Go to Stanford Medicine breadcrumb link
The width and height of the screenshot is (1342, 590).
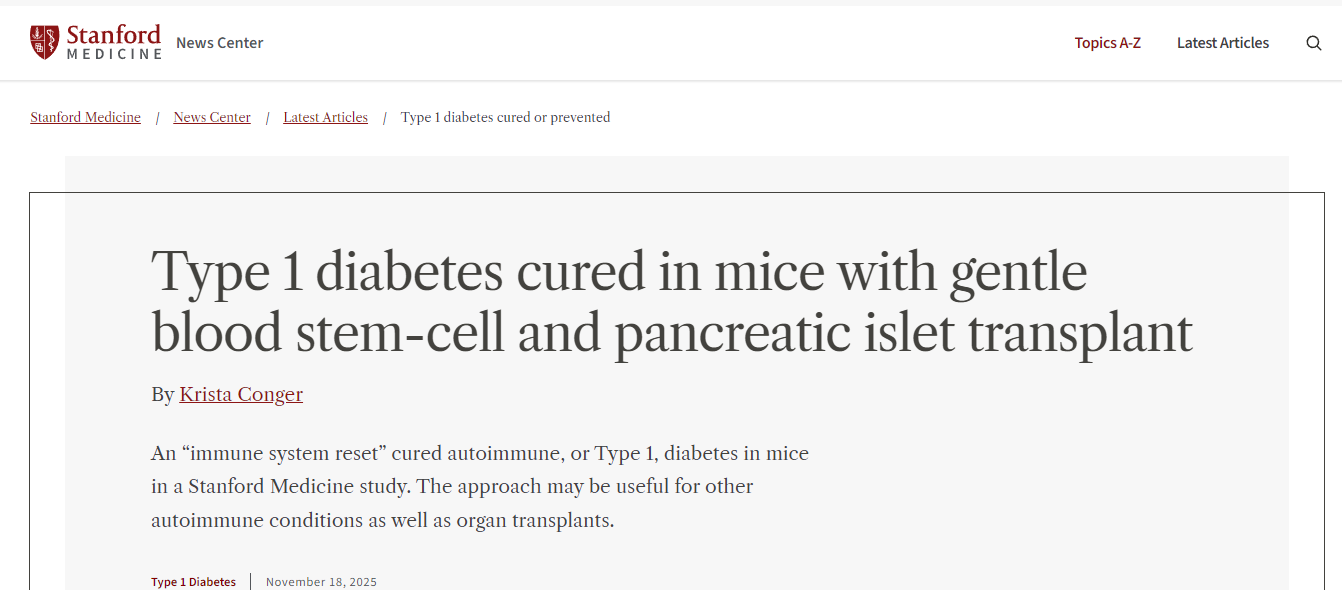point(85,118)
